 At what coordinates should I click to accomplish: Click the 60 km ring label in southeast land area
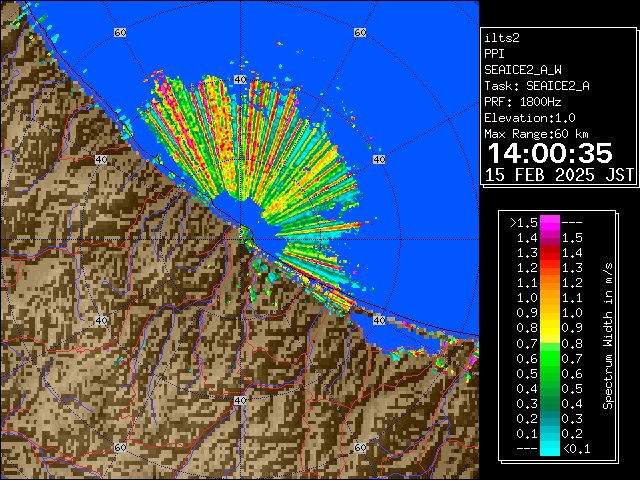pos(360,447)
